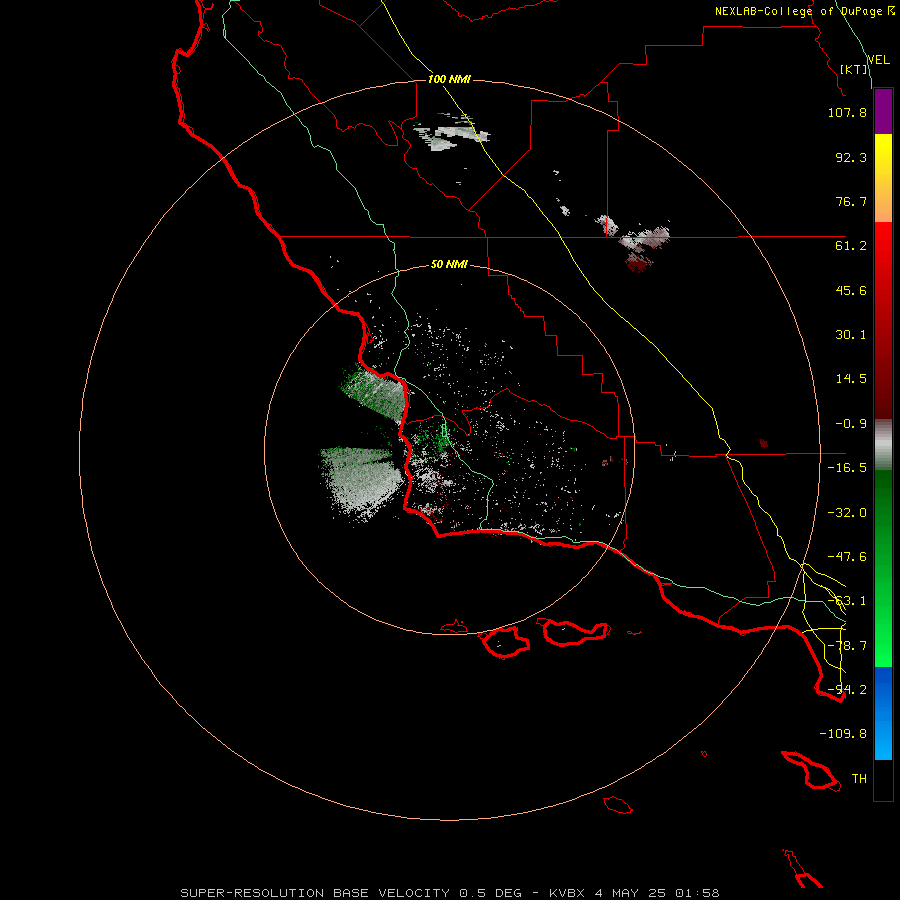Screen dimensions: 900x900
Task: Click the bright green segment of color bar
Action: 883,568
